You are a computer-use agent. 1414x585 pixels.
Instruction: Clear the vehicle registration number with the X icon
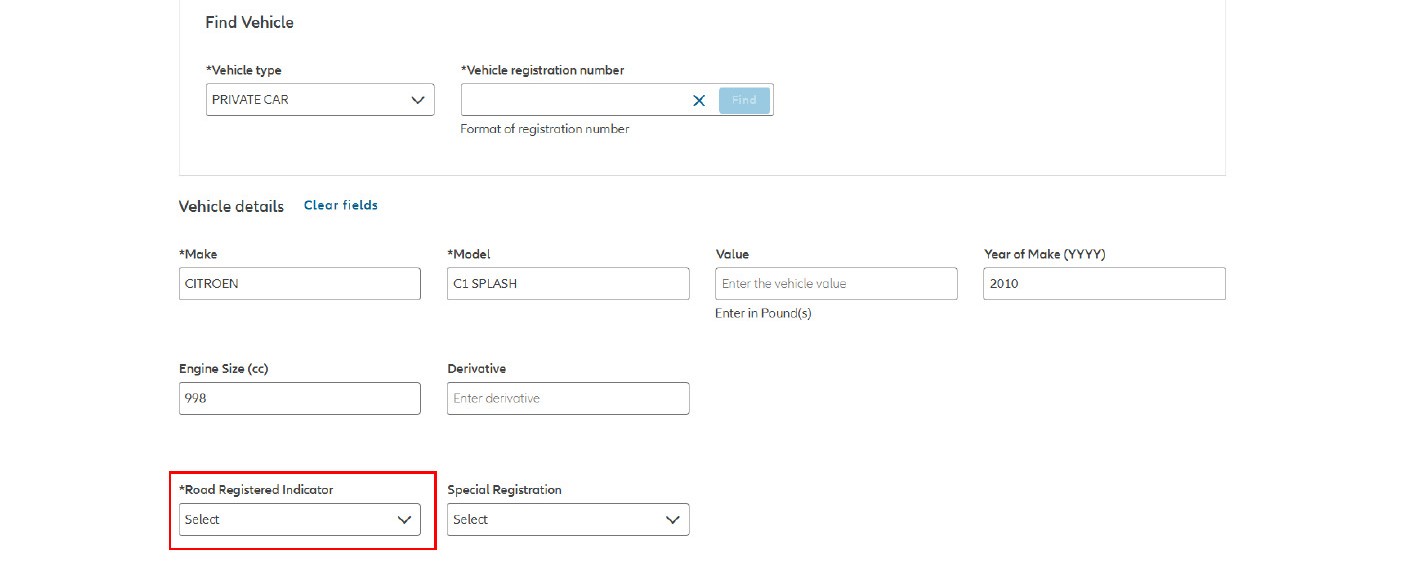699,100
